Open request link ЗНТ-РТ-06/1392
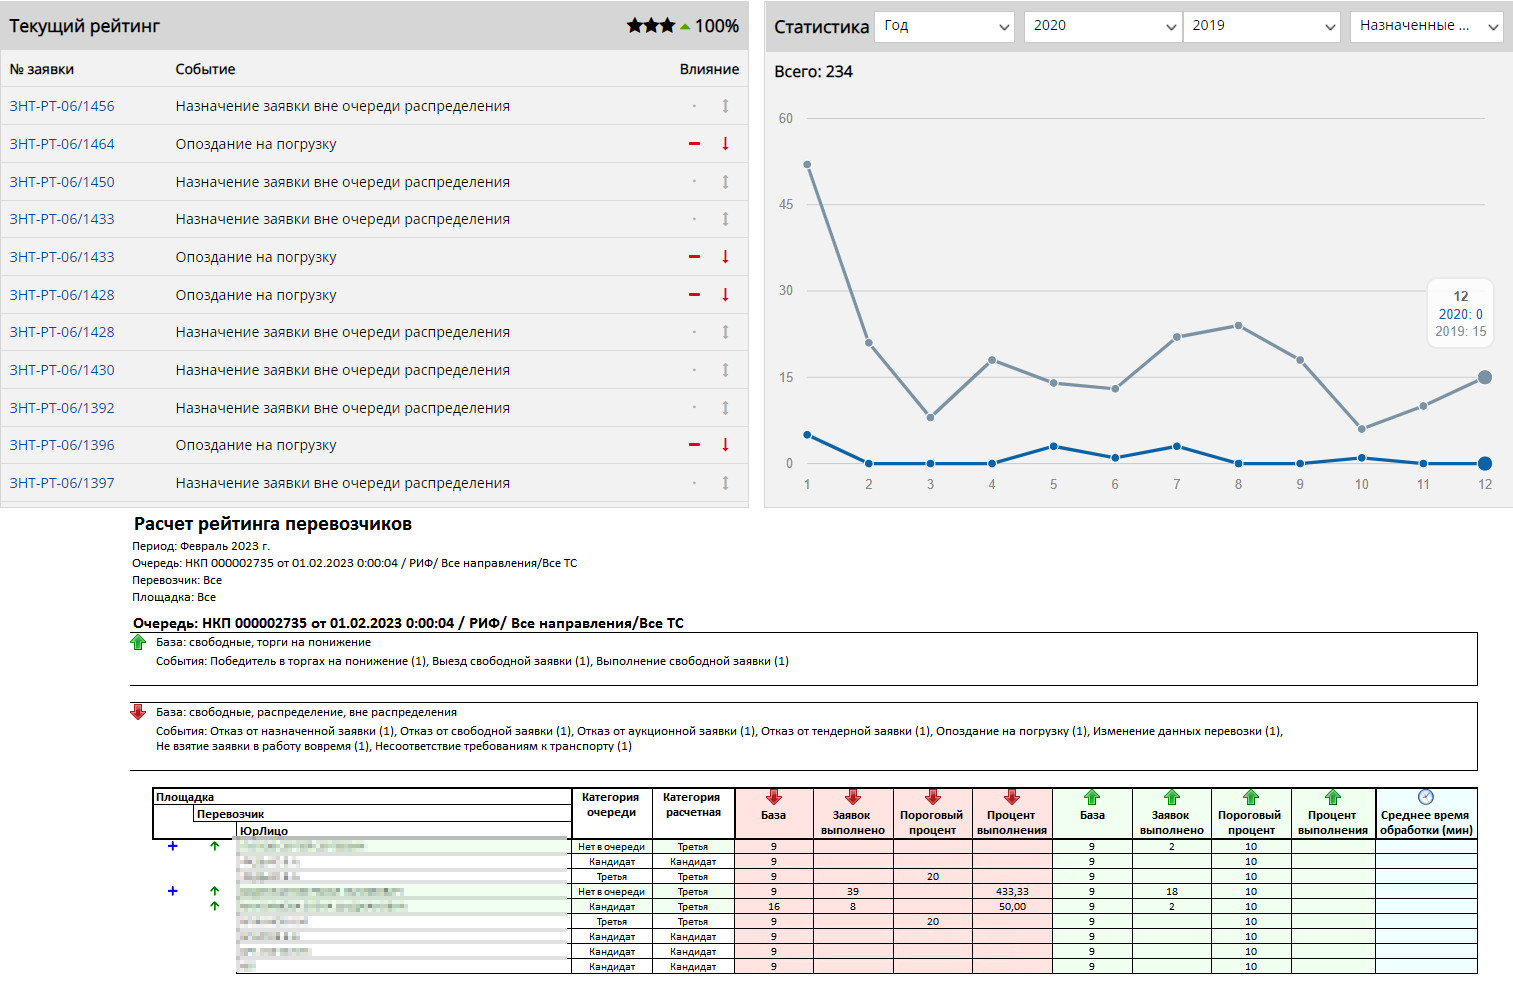The height and width of the screenshot is (987, 1513). [x=62, y=408]
